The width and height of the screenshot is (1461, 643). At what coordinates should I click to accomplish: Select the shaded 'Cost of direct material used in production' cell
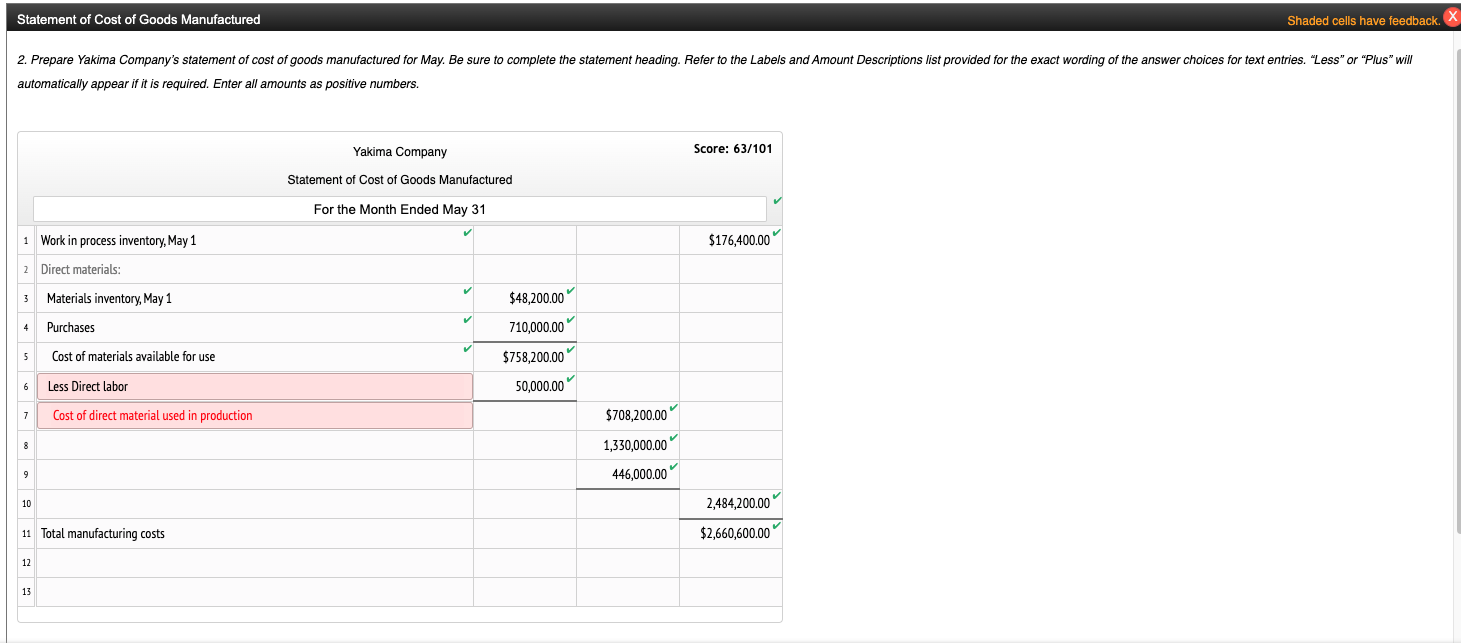tap(255, 415)
